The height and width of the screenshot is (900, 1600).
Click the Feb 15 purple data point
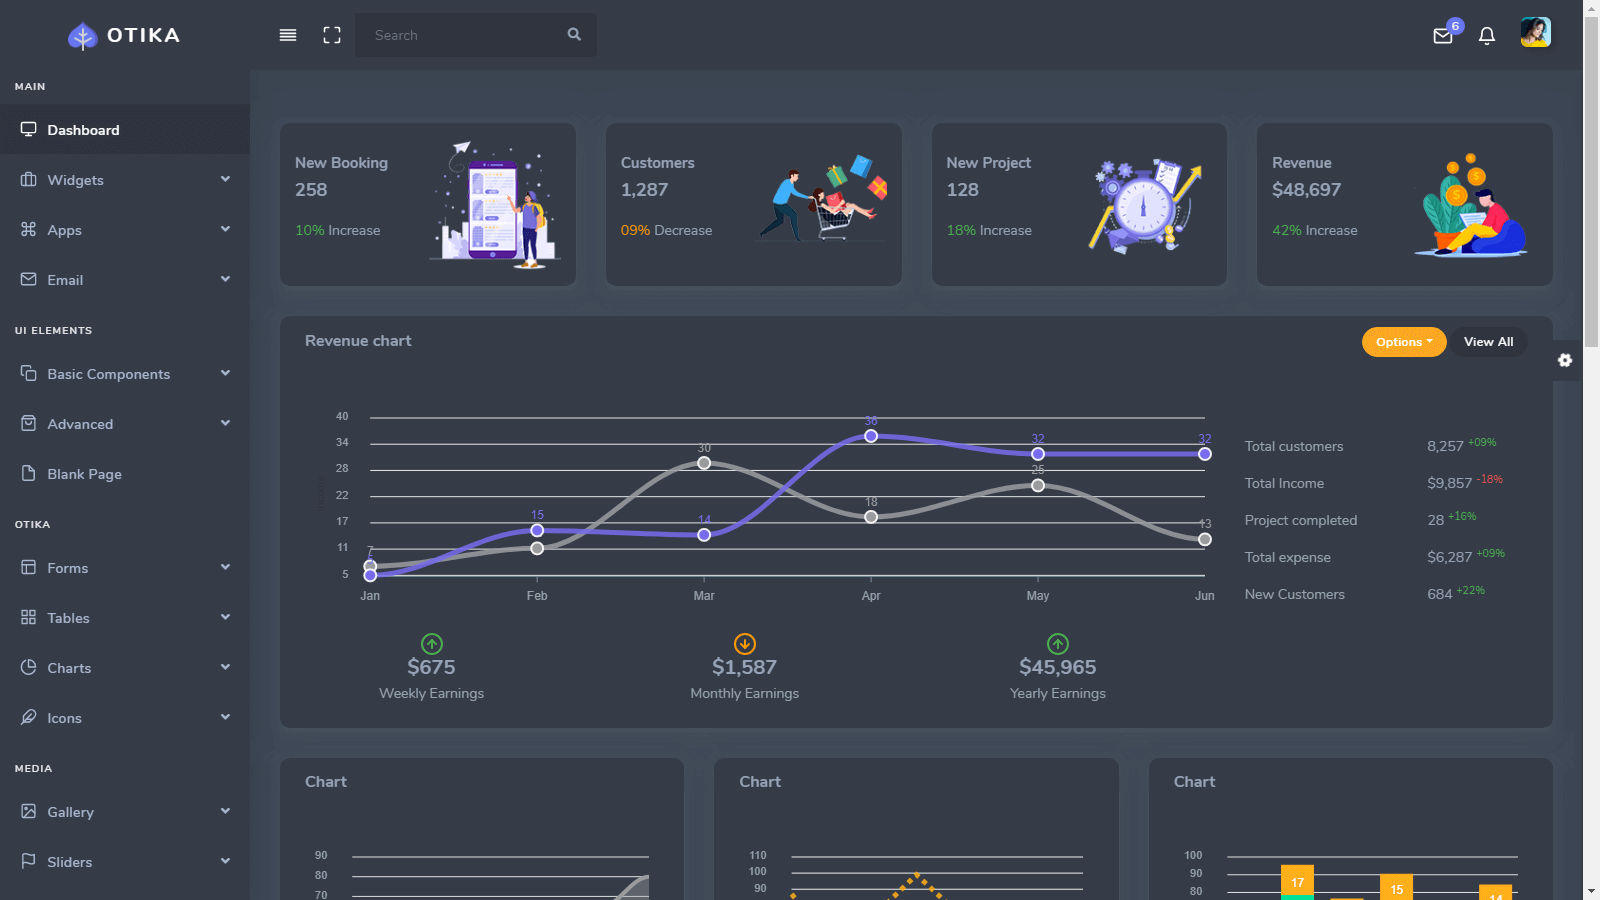pos(537,530)
